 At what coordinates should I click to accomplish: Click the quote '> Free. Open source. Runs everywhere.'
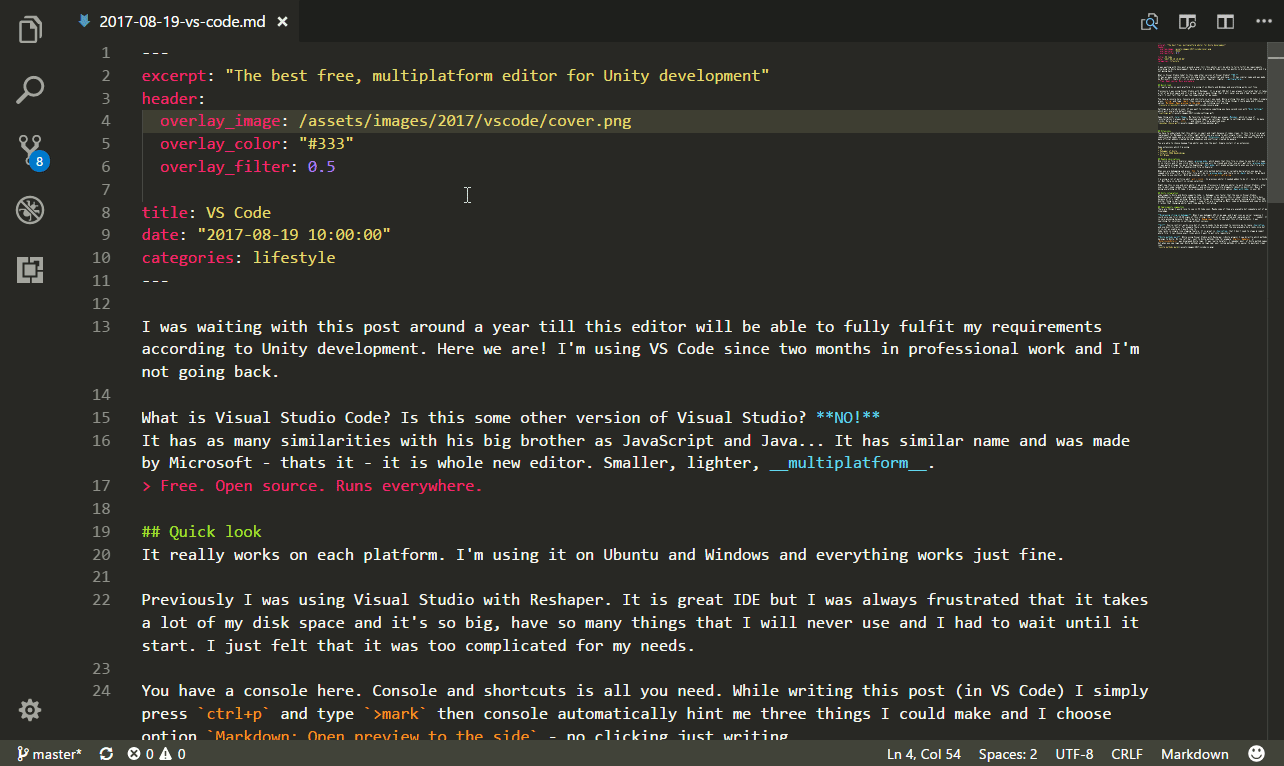312,486
